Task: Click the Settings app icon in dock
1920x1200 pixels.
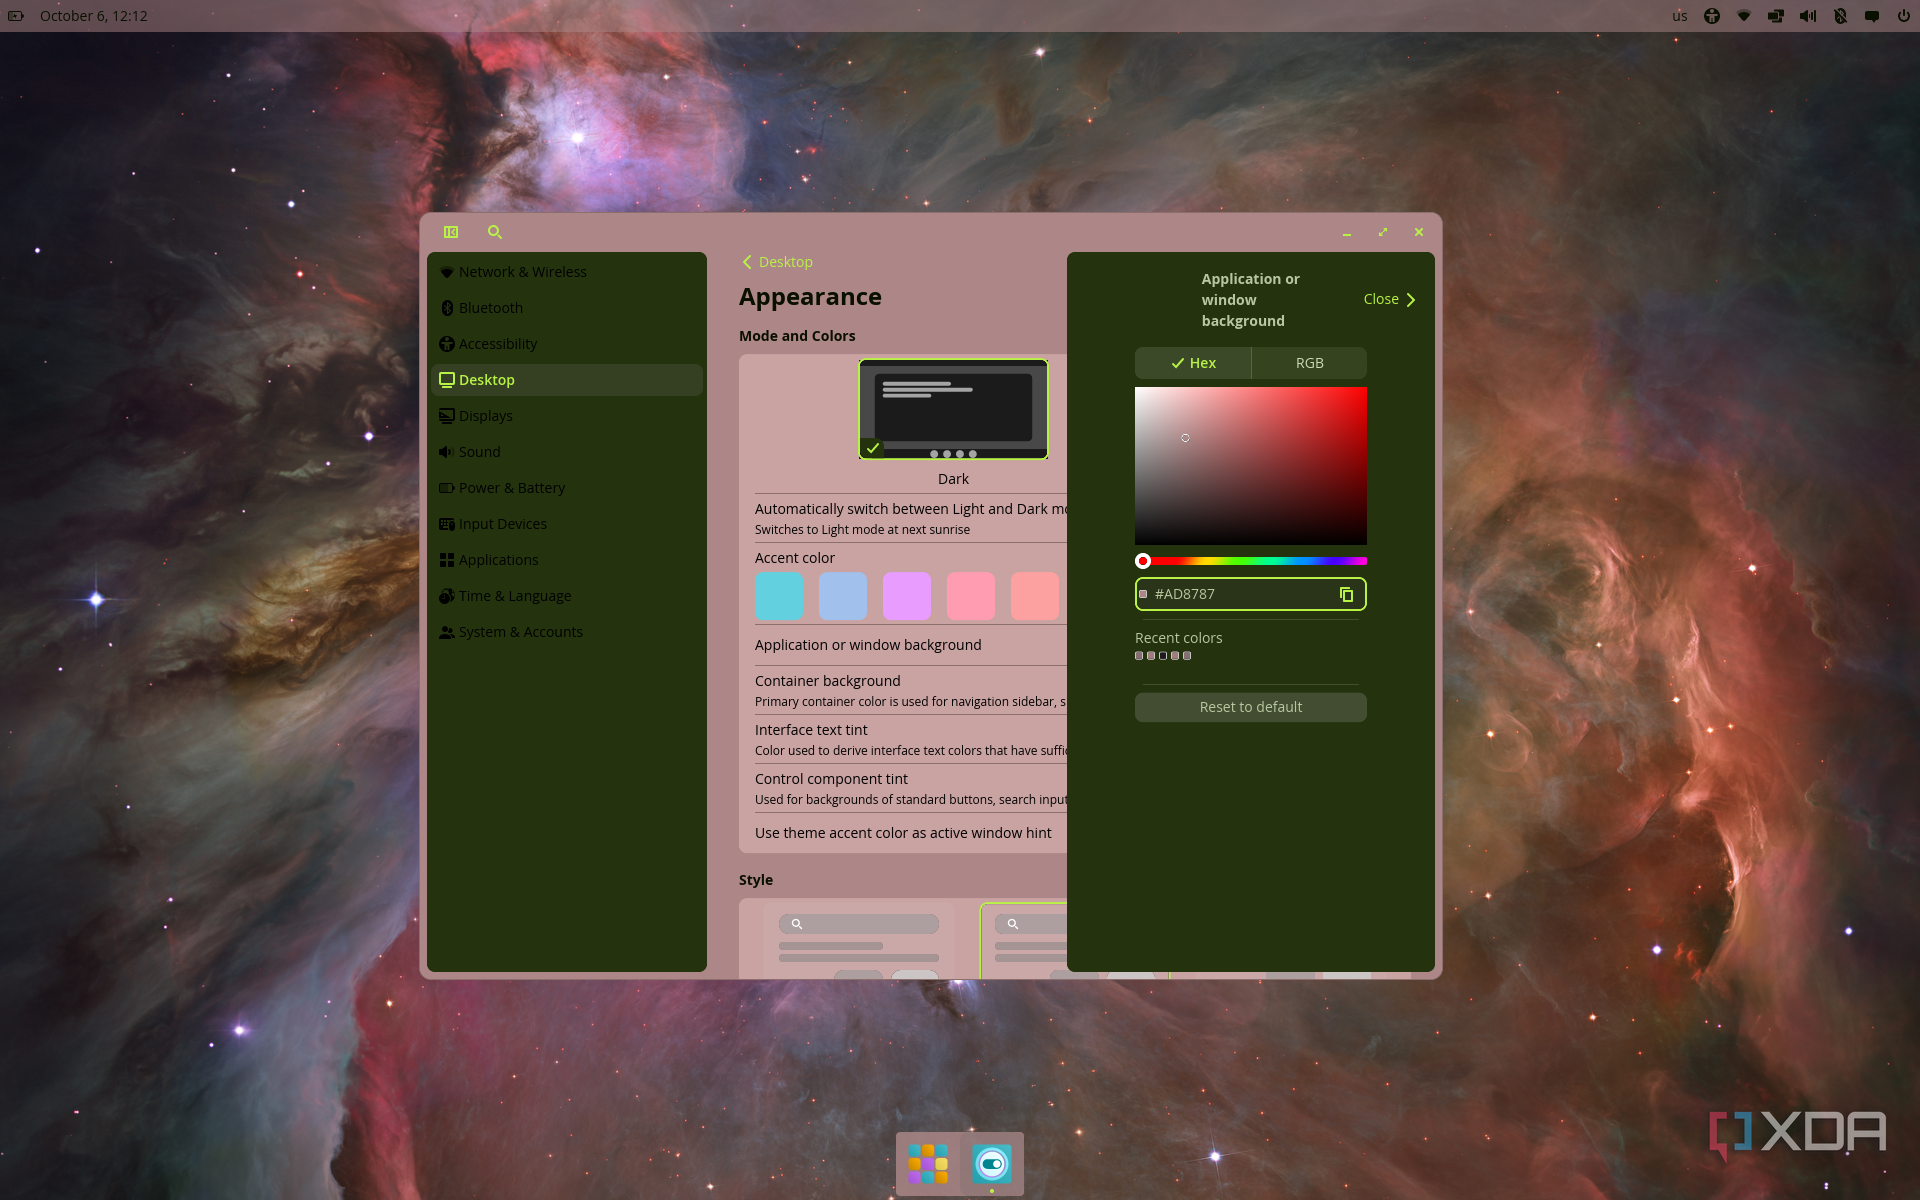Action: (992, 1164)
